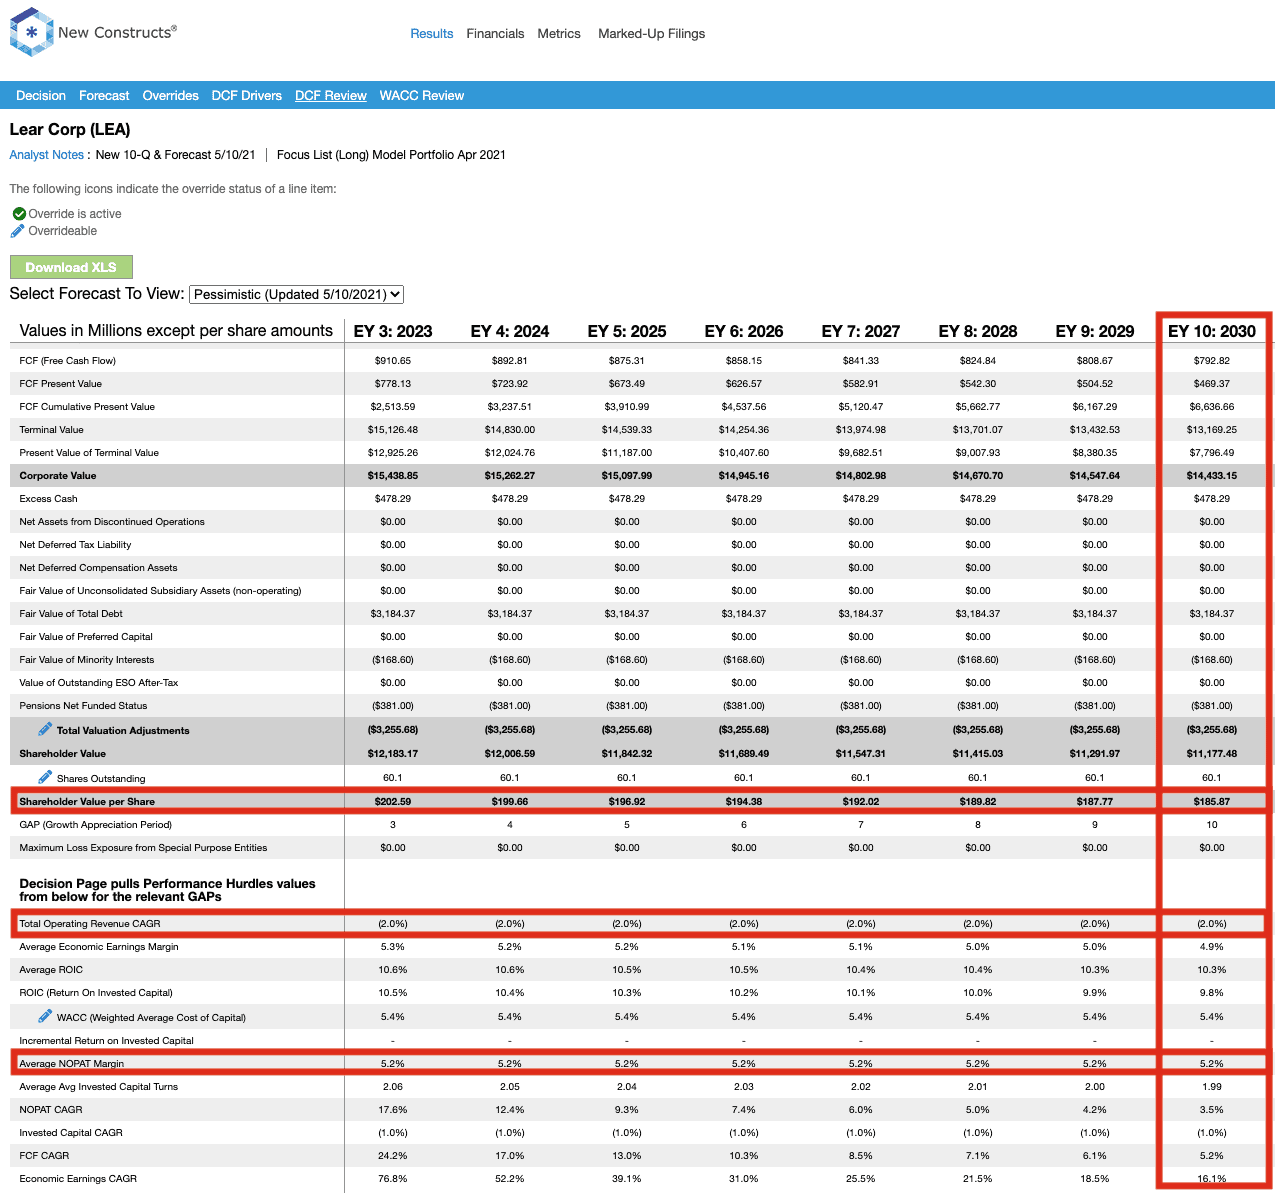Screen dimensions: 1275x1193
Task: Click the Overrideable pencil legend icon
Action: point(17,231)
